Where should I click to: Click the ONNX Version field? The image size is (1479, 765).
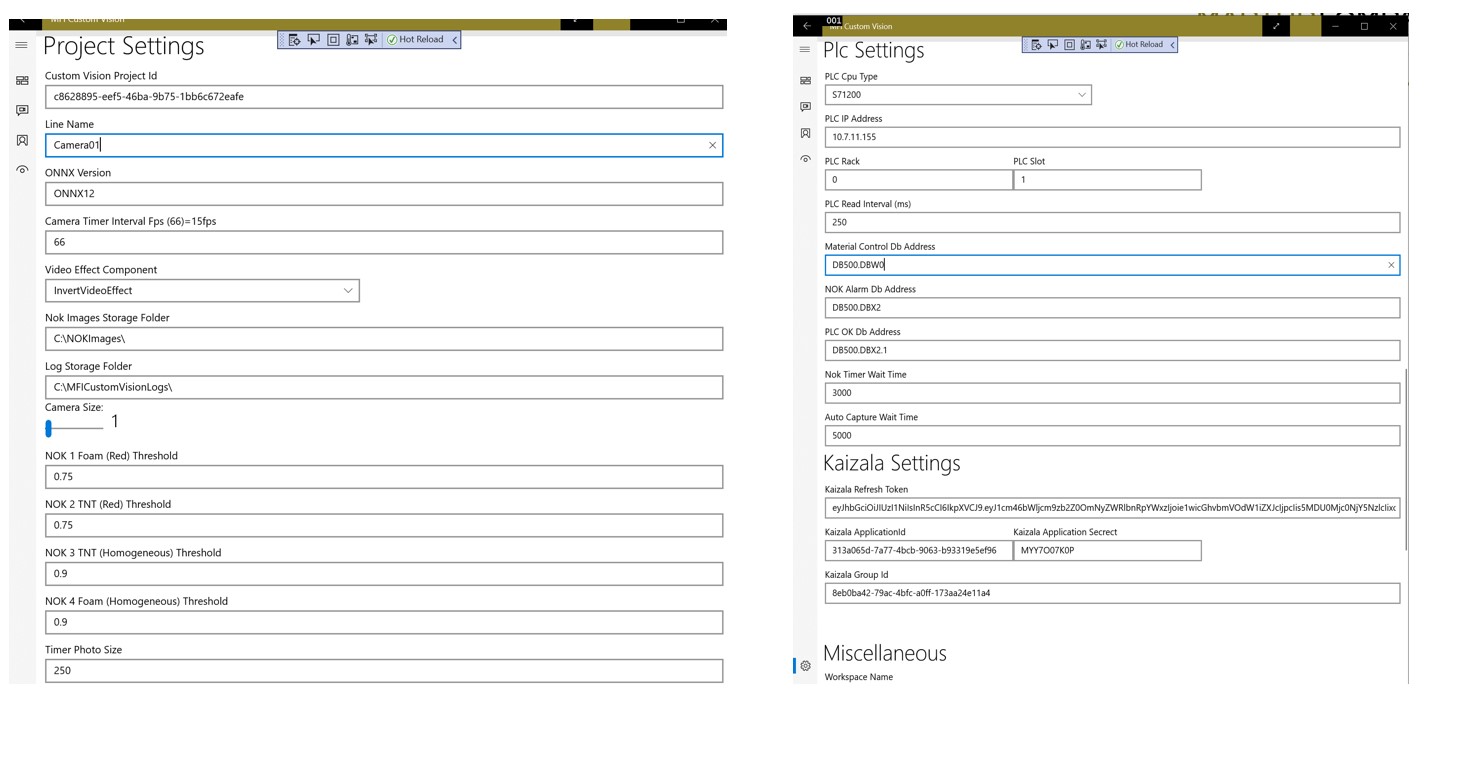tap(384, 194)
